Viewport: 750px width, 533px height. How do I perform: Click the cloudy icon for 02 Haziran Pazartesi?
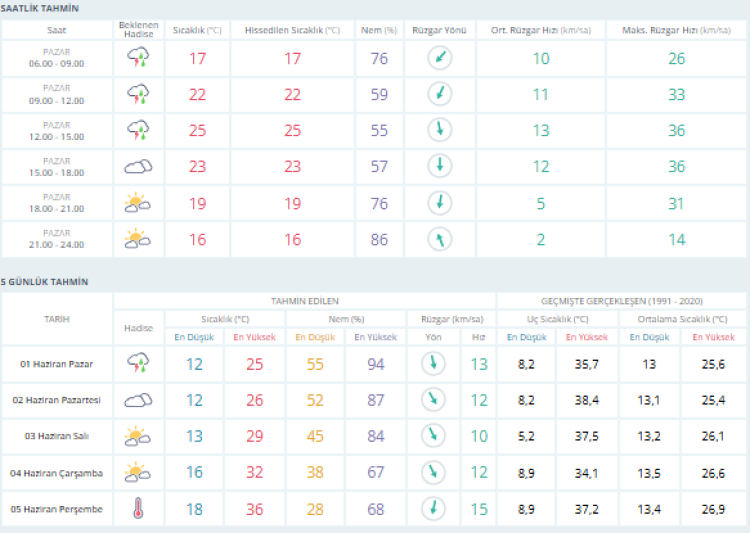click(x=138, y=400)
